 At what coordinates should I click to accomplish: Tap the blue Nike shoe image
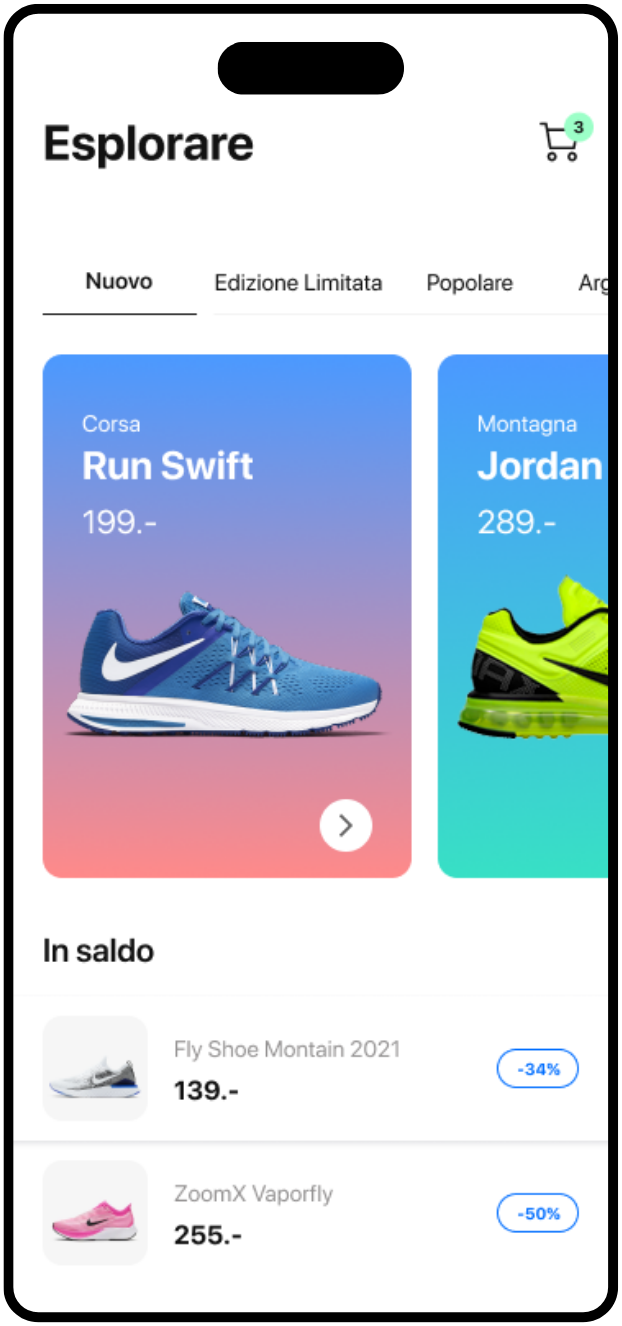coord(225,664)
